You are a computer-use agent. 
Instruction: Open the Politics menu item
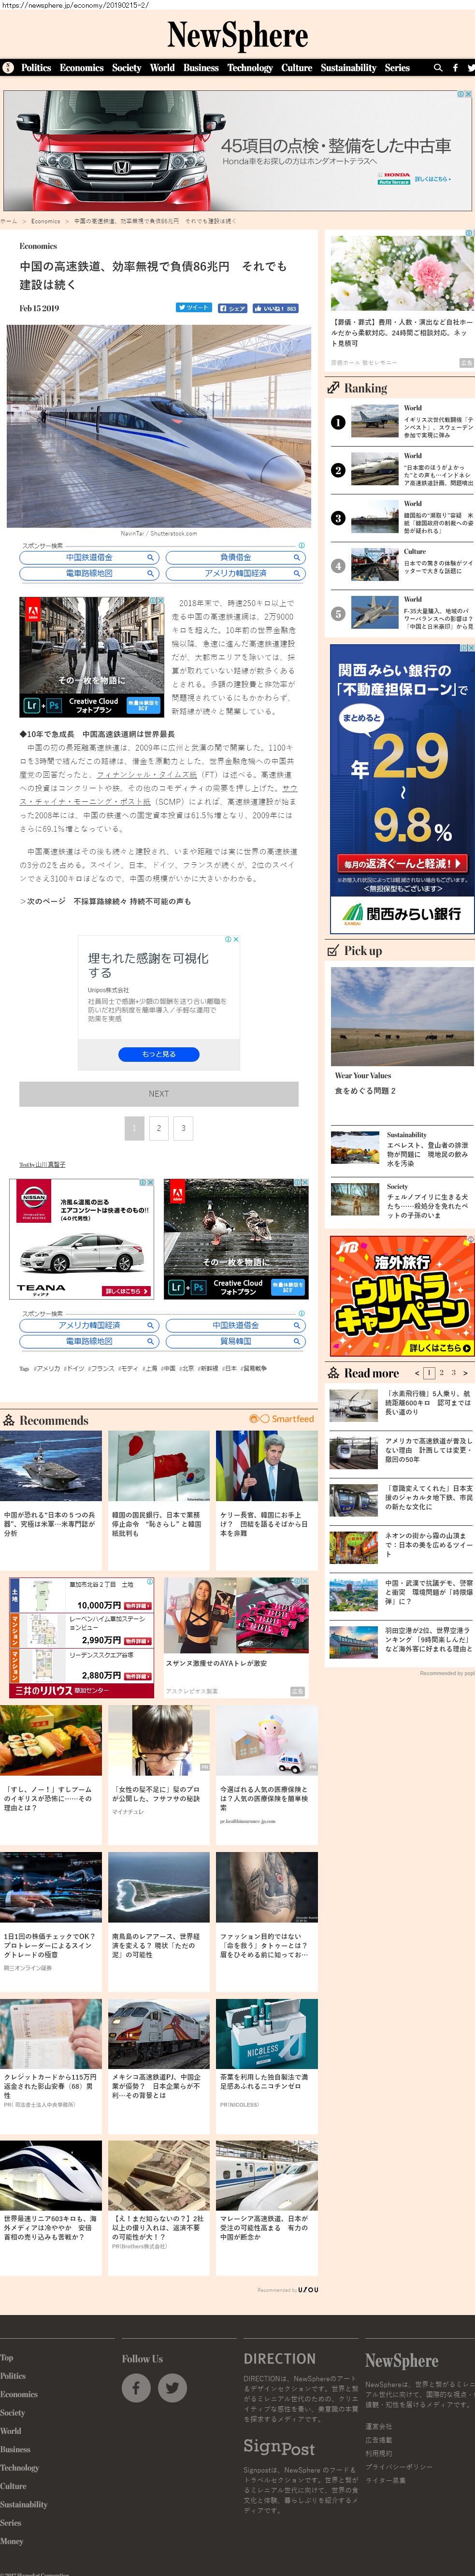pyautogui.click(x=36, y=68)
